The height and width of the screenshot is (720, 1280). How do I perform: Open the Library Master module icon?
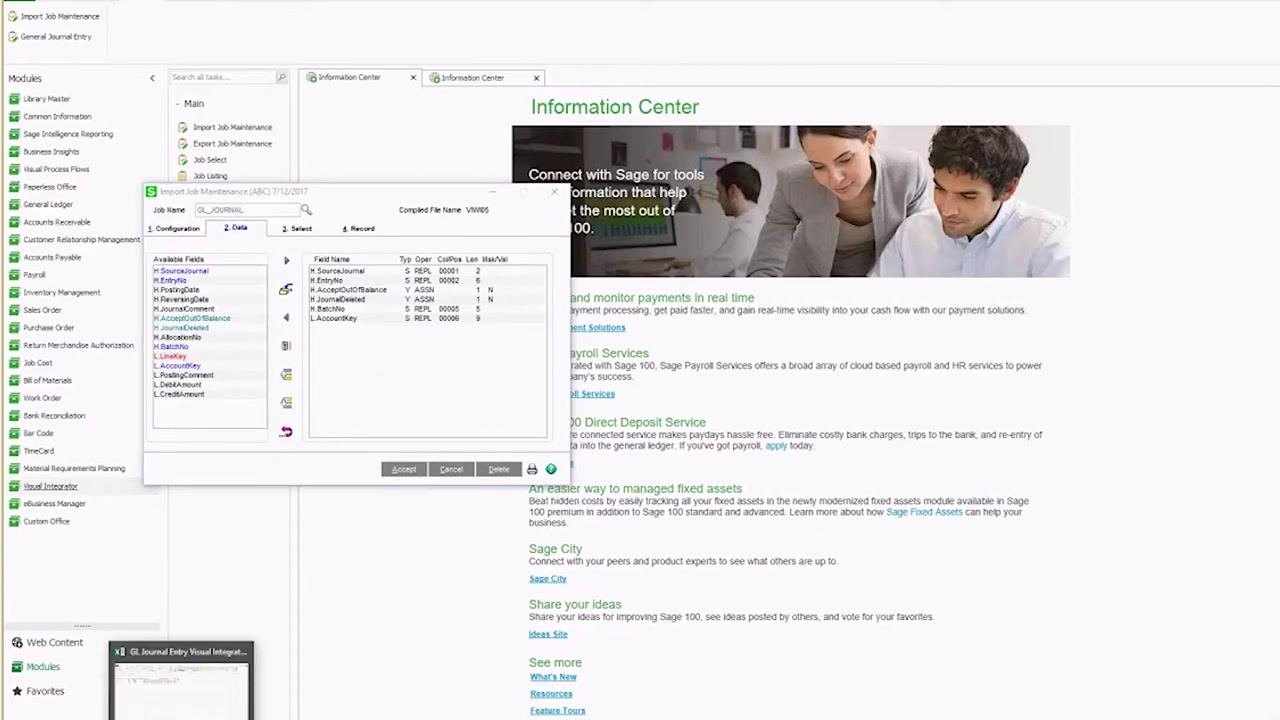click(x=14, y=99)
